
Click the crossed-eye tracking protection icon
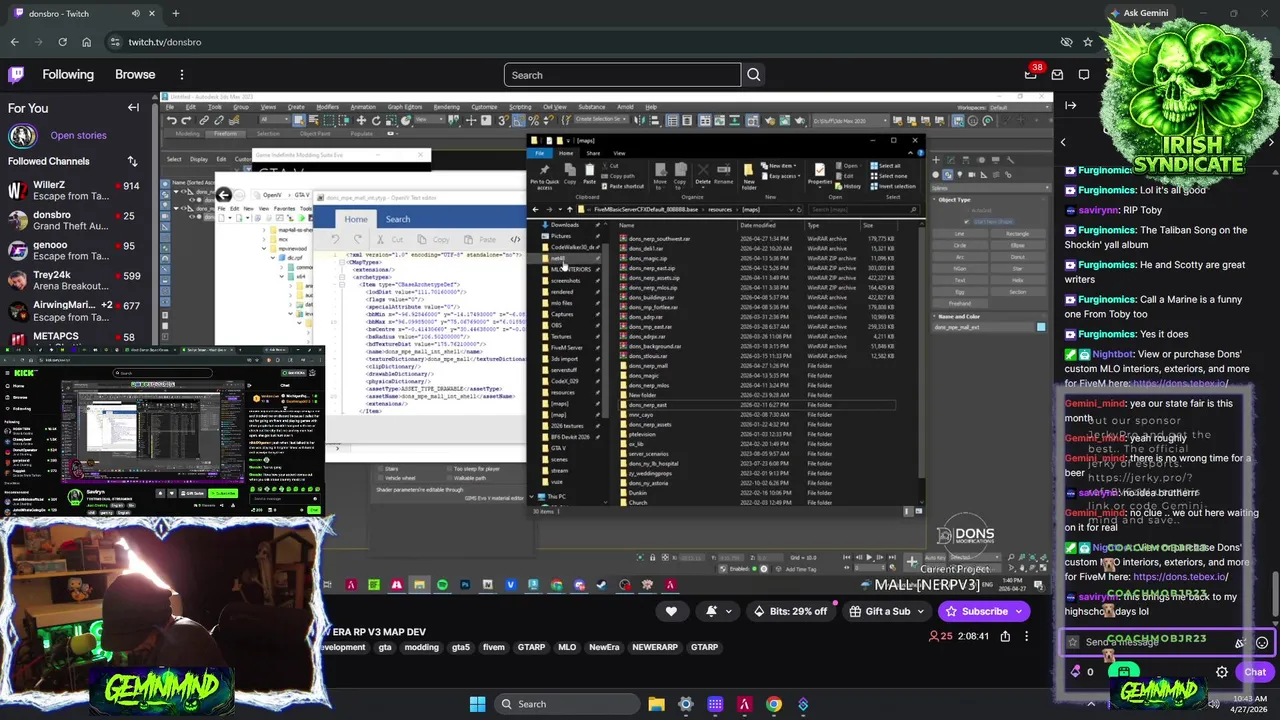[x=1066, y=42]
